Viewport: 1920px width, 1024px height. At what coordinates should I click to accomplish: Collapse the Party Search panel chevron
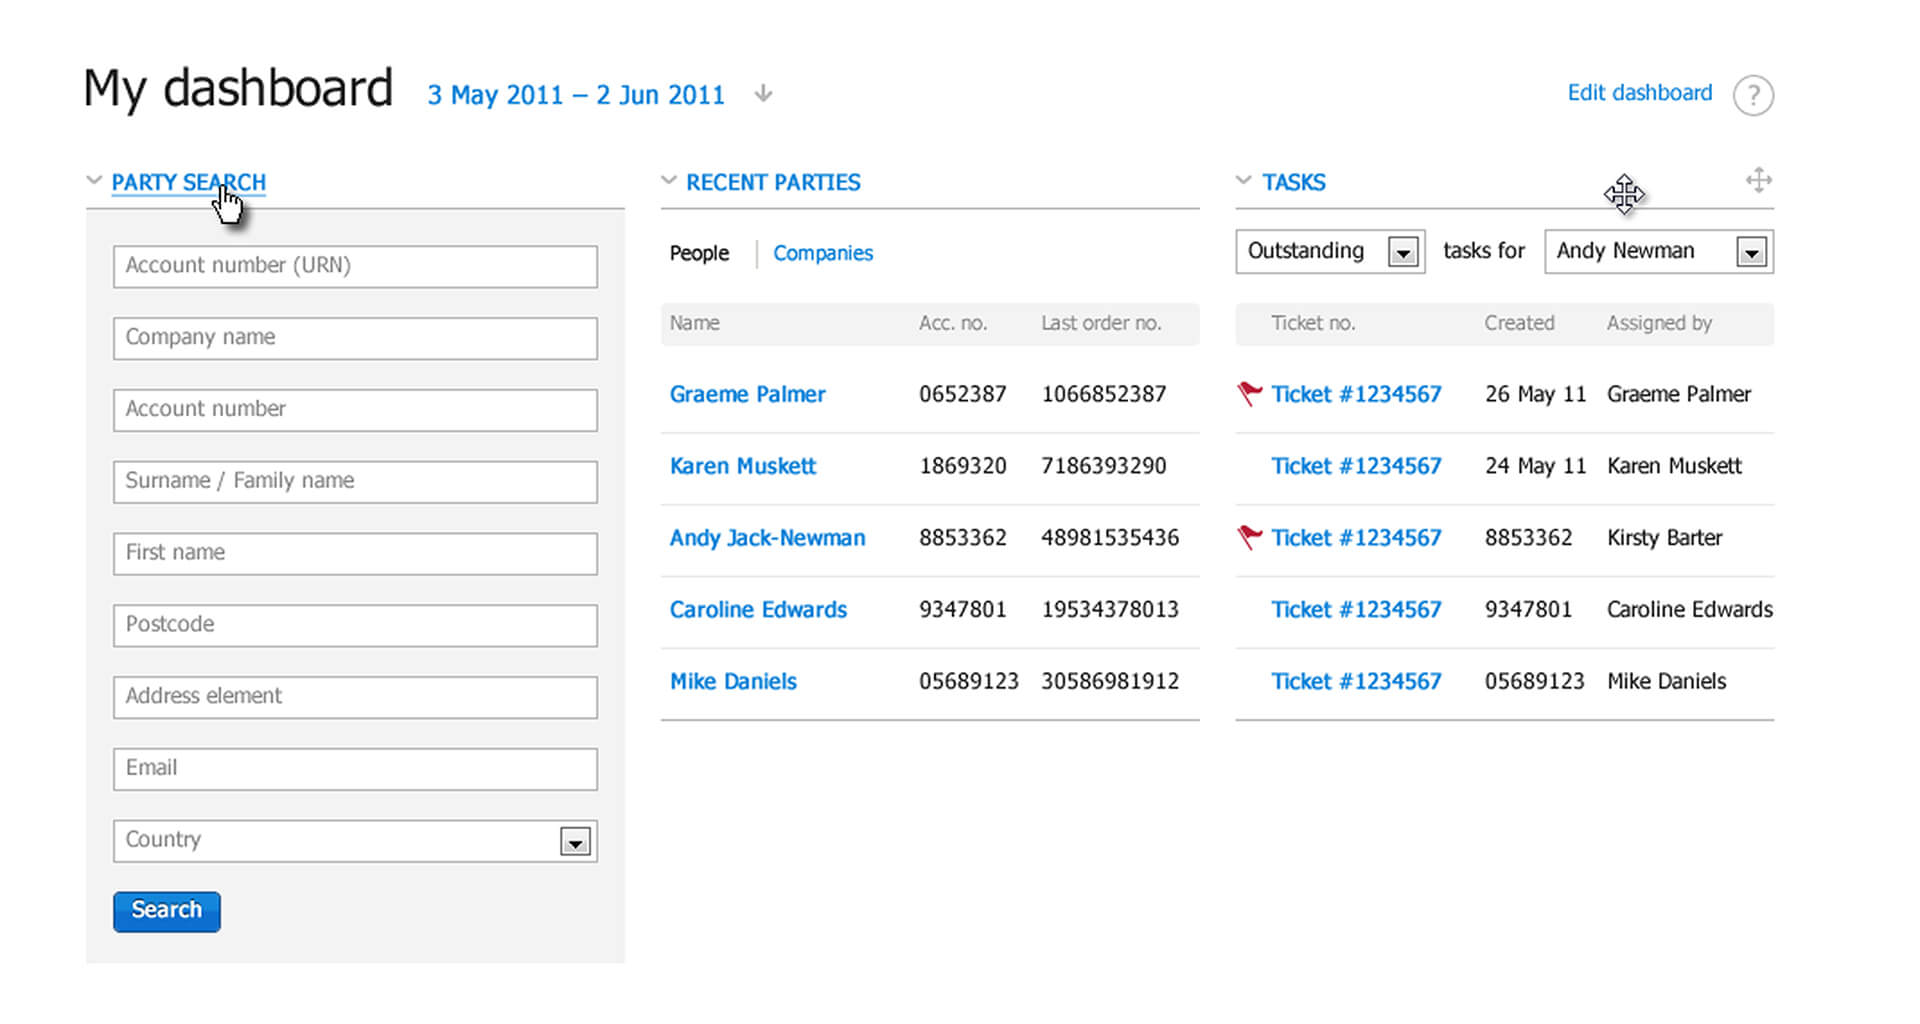pyautogui.click(x=94, y=181)
